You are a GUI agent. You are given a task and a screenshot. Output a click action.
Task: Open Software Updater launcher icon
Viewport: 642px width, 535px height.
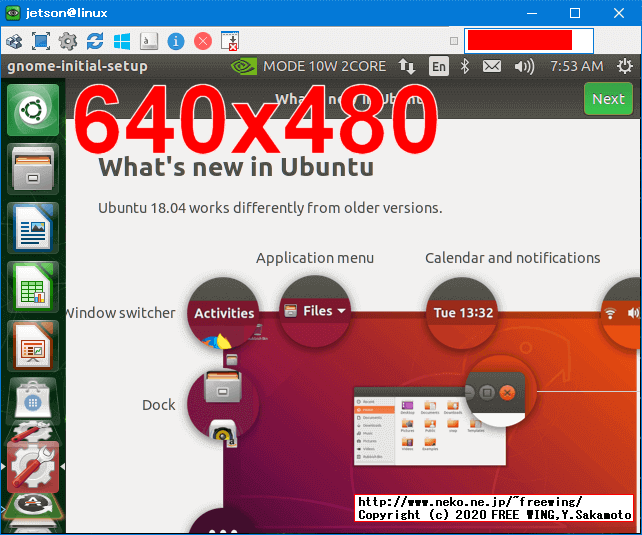(x=33, y=506)
